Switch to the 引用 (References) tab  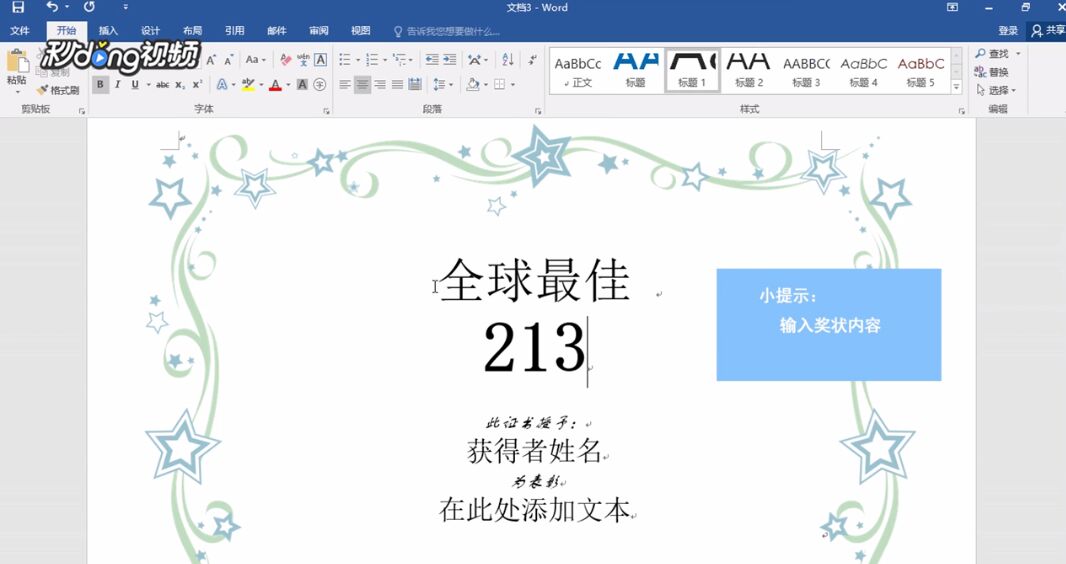235,31
